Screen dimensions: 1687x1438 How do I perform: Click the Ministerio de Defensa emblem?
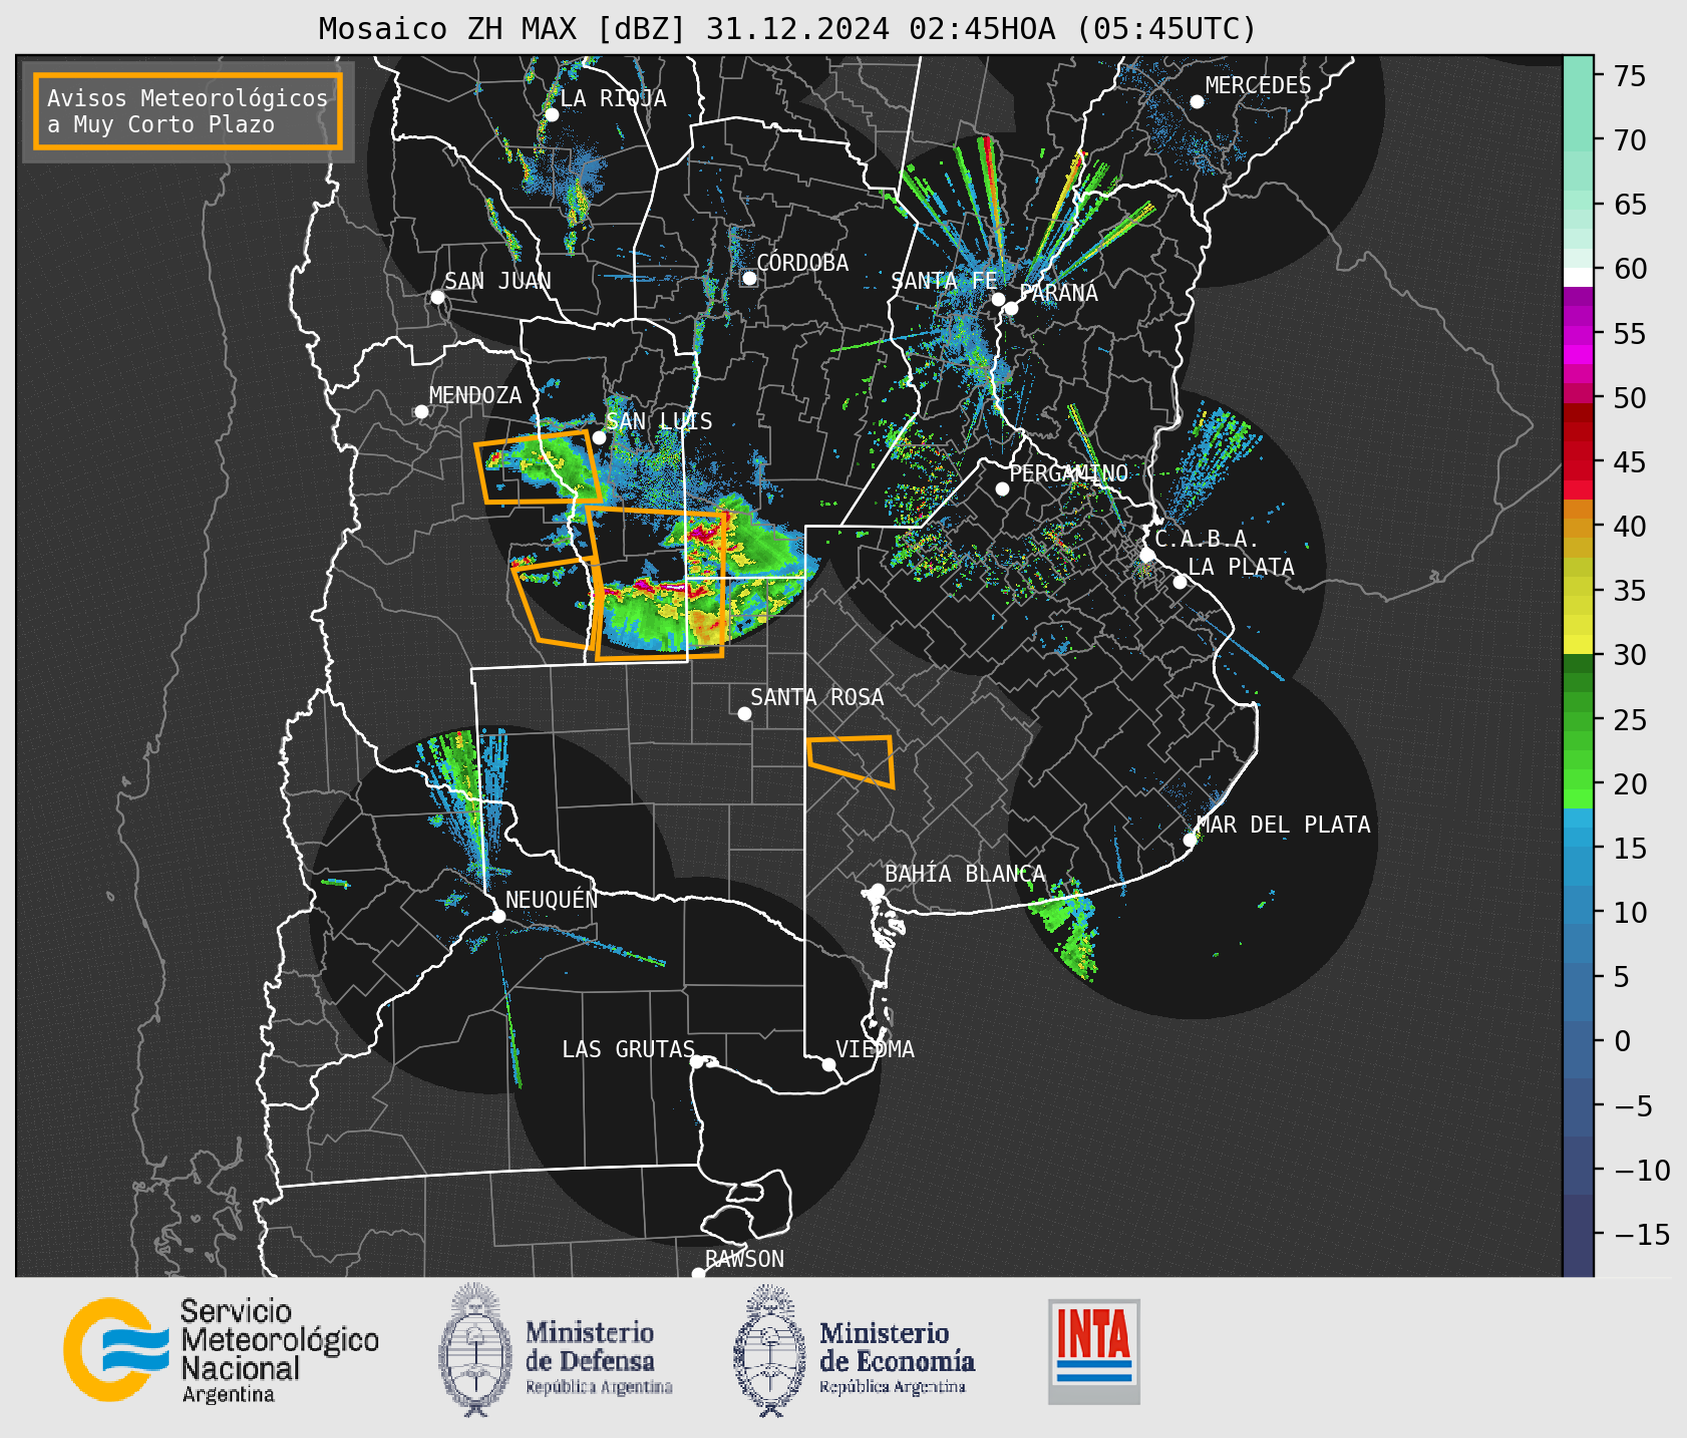476,1350
